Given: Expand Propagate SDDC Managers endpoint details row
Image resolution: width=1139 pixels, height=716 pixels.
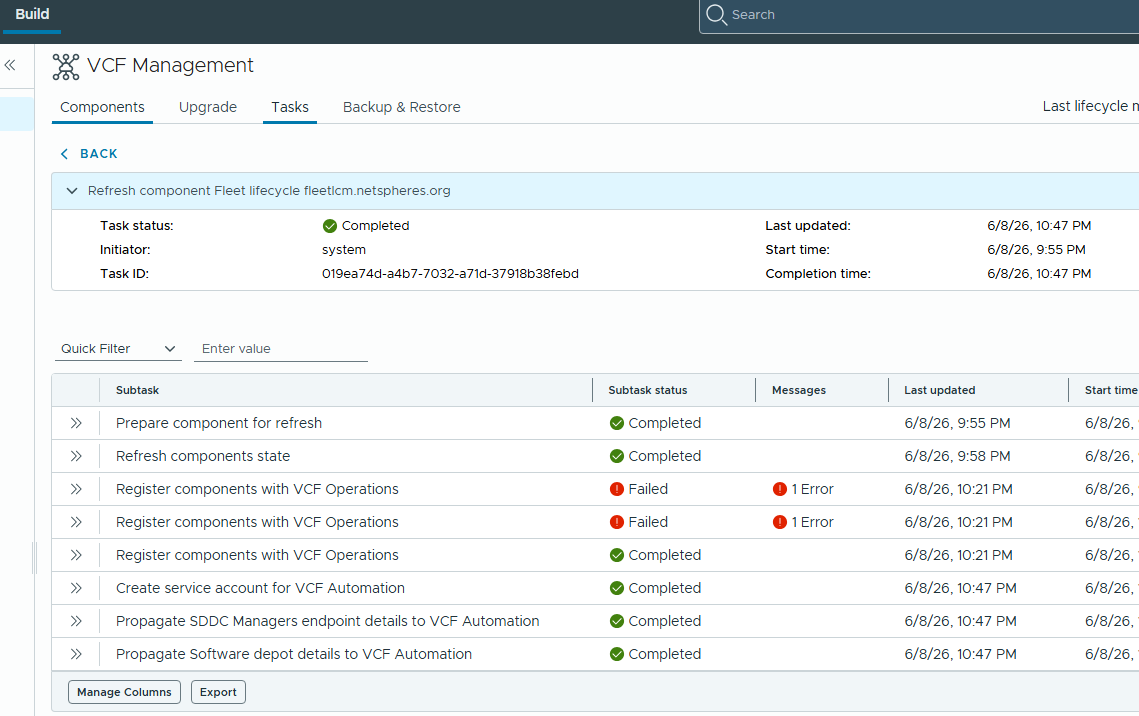Looking at the screenshot, I should point(76,622).
